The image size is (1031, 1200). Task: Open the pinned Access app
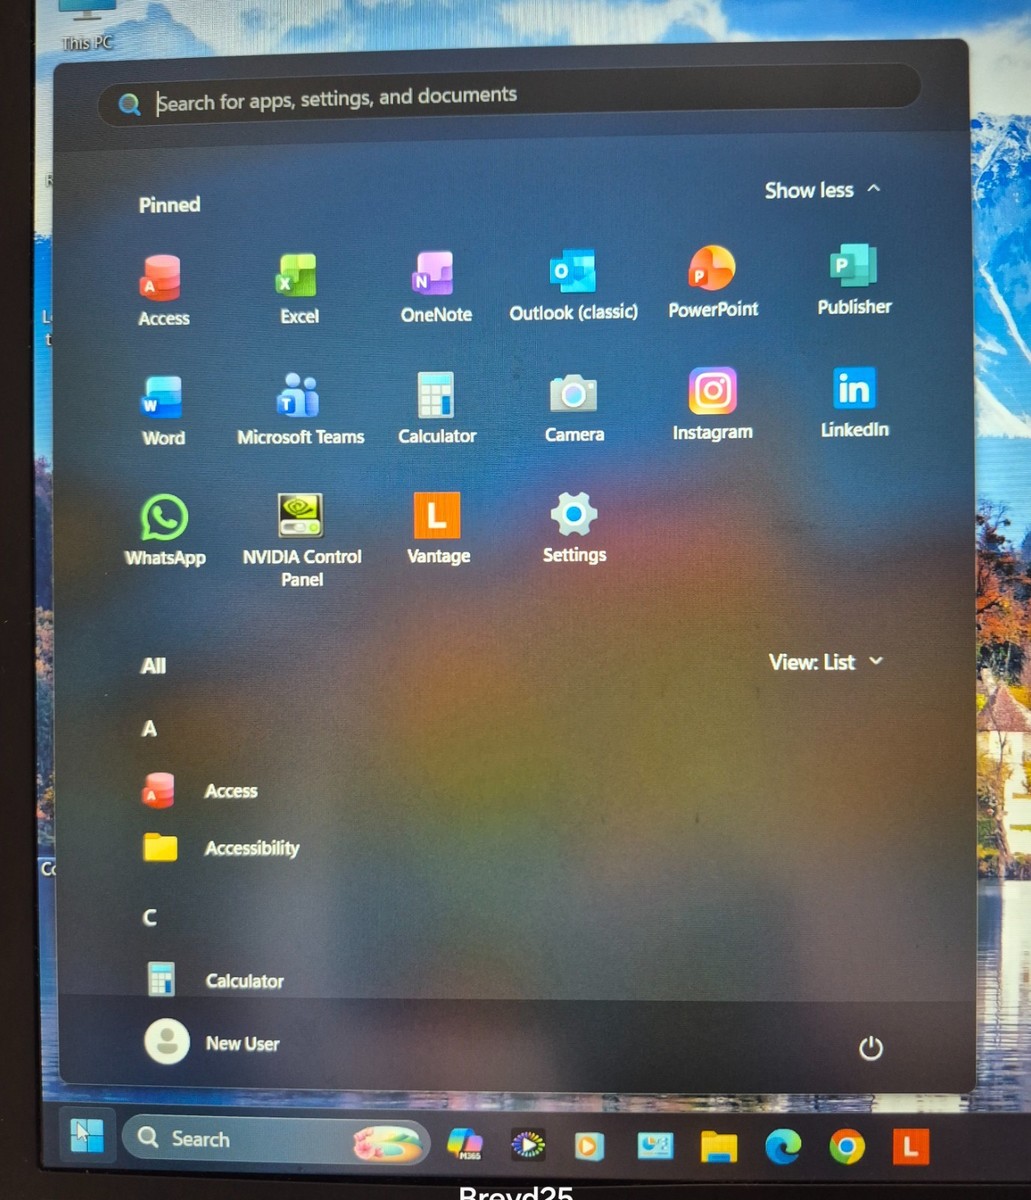click(x=162, y=290)
